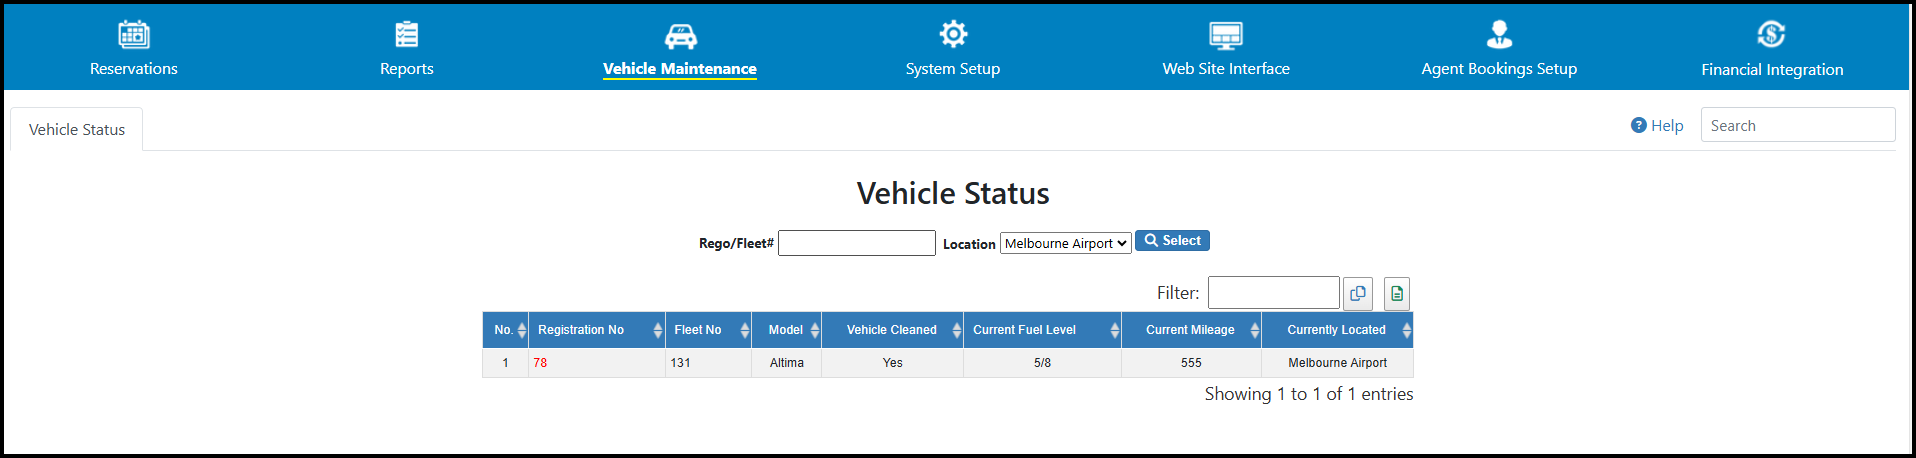
Task: Expand the Location dropdown showing Melbourne Airport
Action: pos(1066,243)
